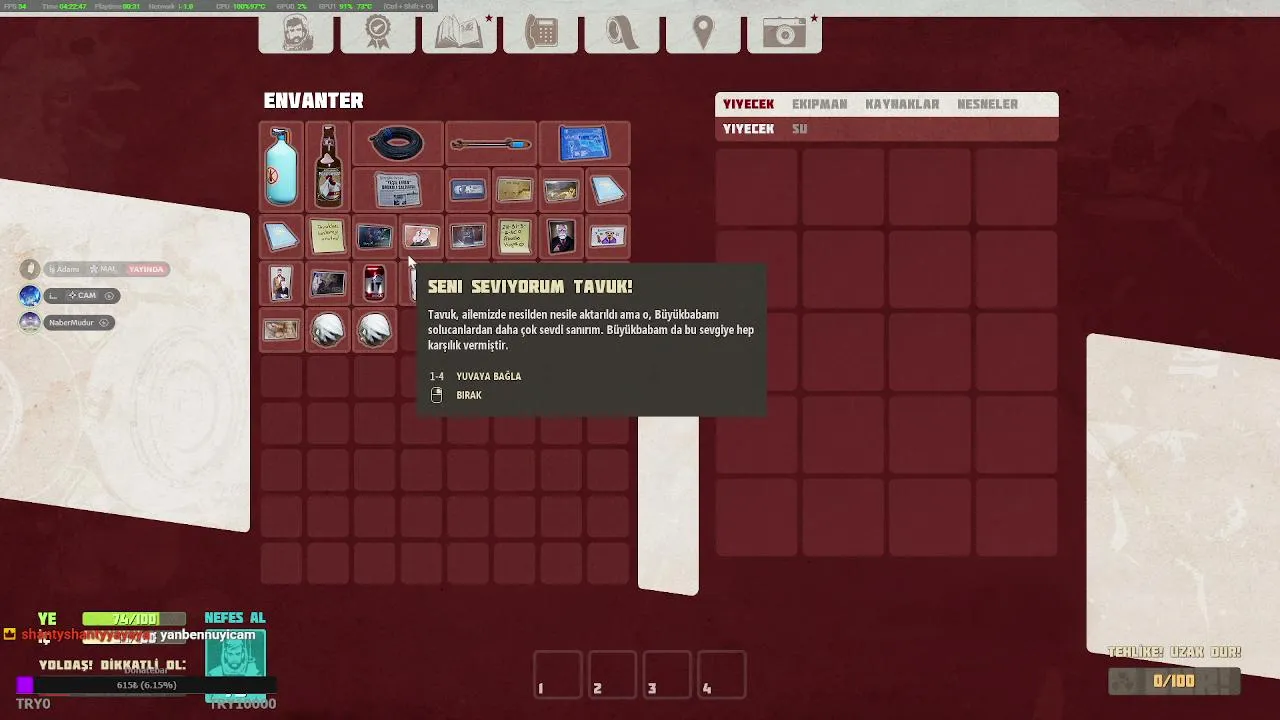The image size is (1280, 720).
Task: Select the portrait photo of two men
Action: (281, 284)
